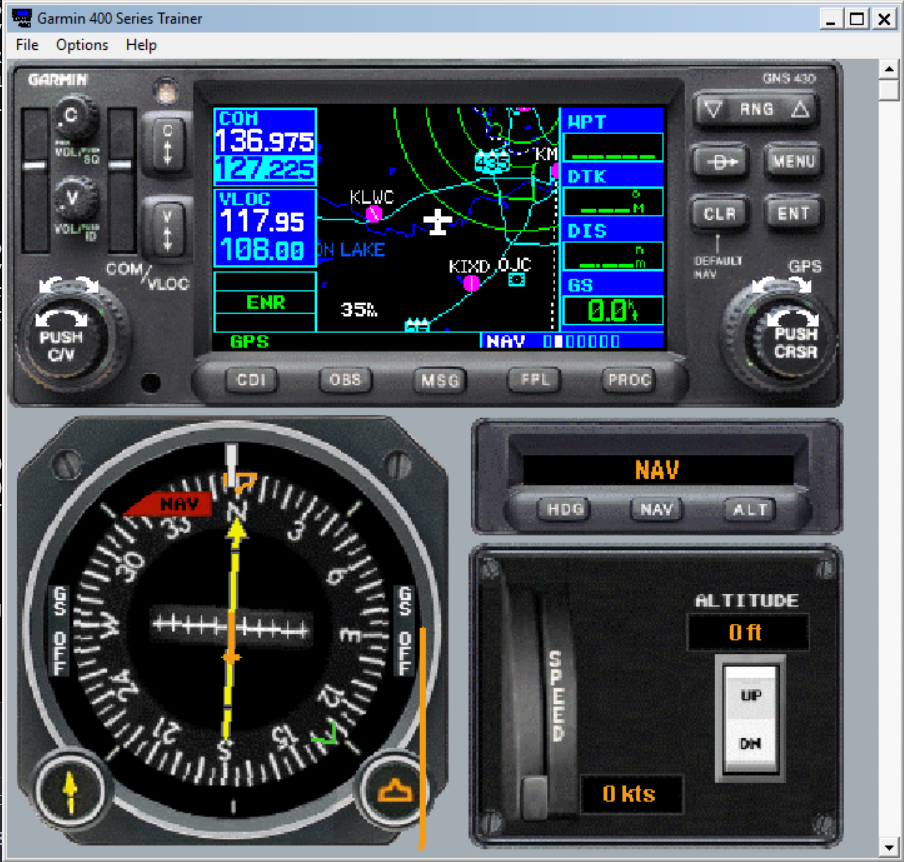
Task: Click the scrollbar down arrow
Action: click(889, 848)
